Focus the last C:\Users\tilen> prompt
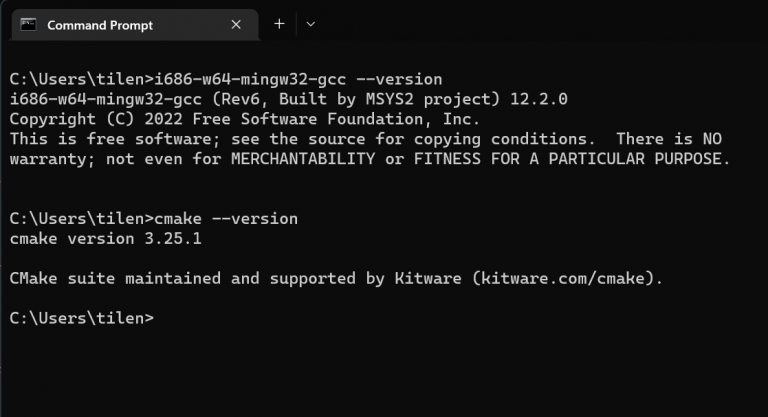The width and height of the screenshot is (768, 417). point(82,318)
